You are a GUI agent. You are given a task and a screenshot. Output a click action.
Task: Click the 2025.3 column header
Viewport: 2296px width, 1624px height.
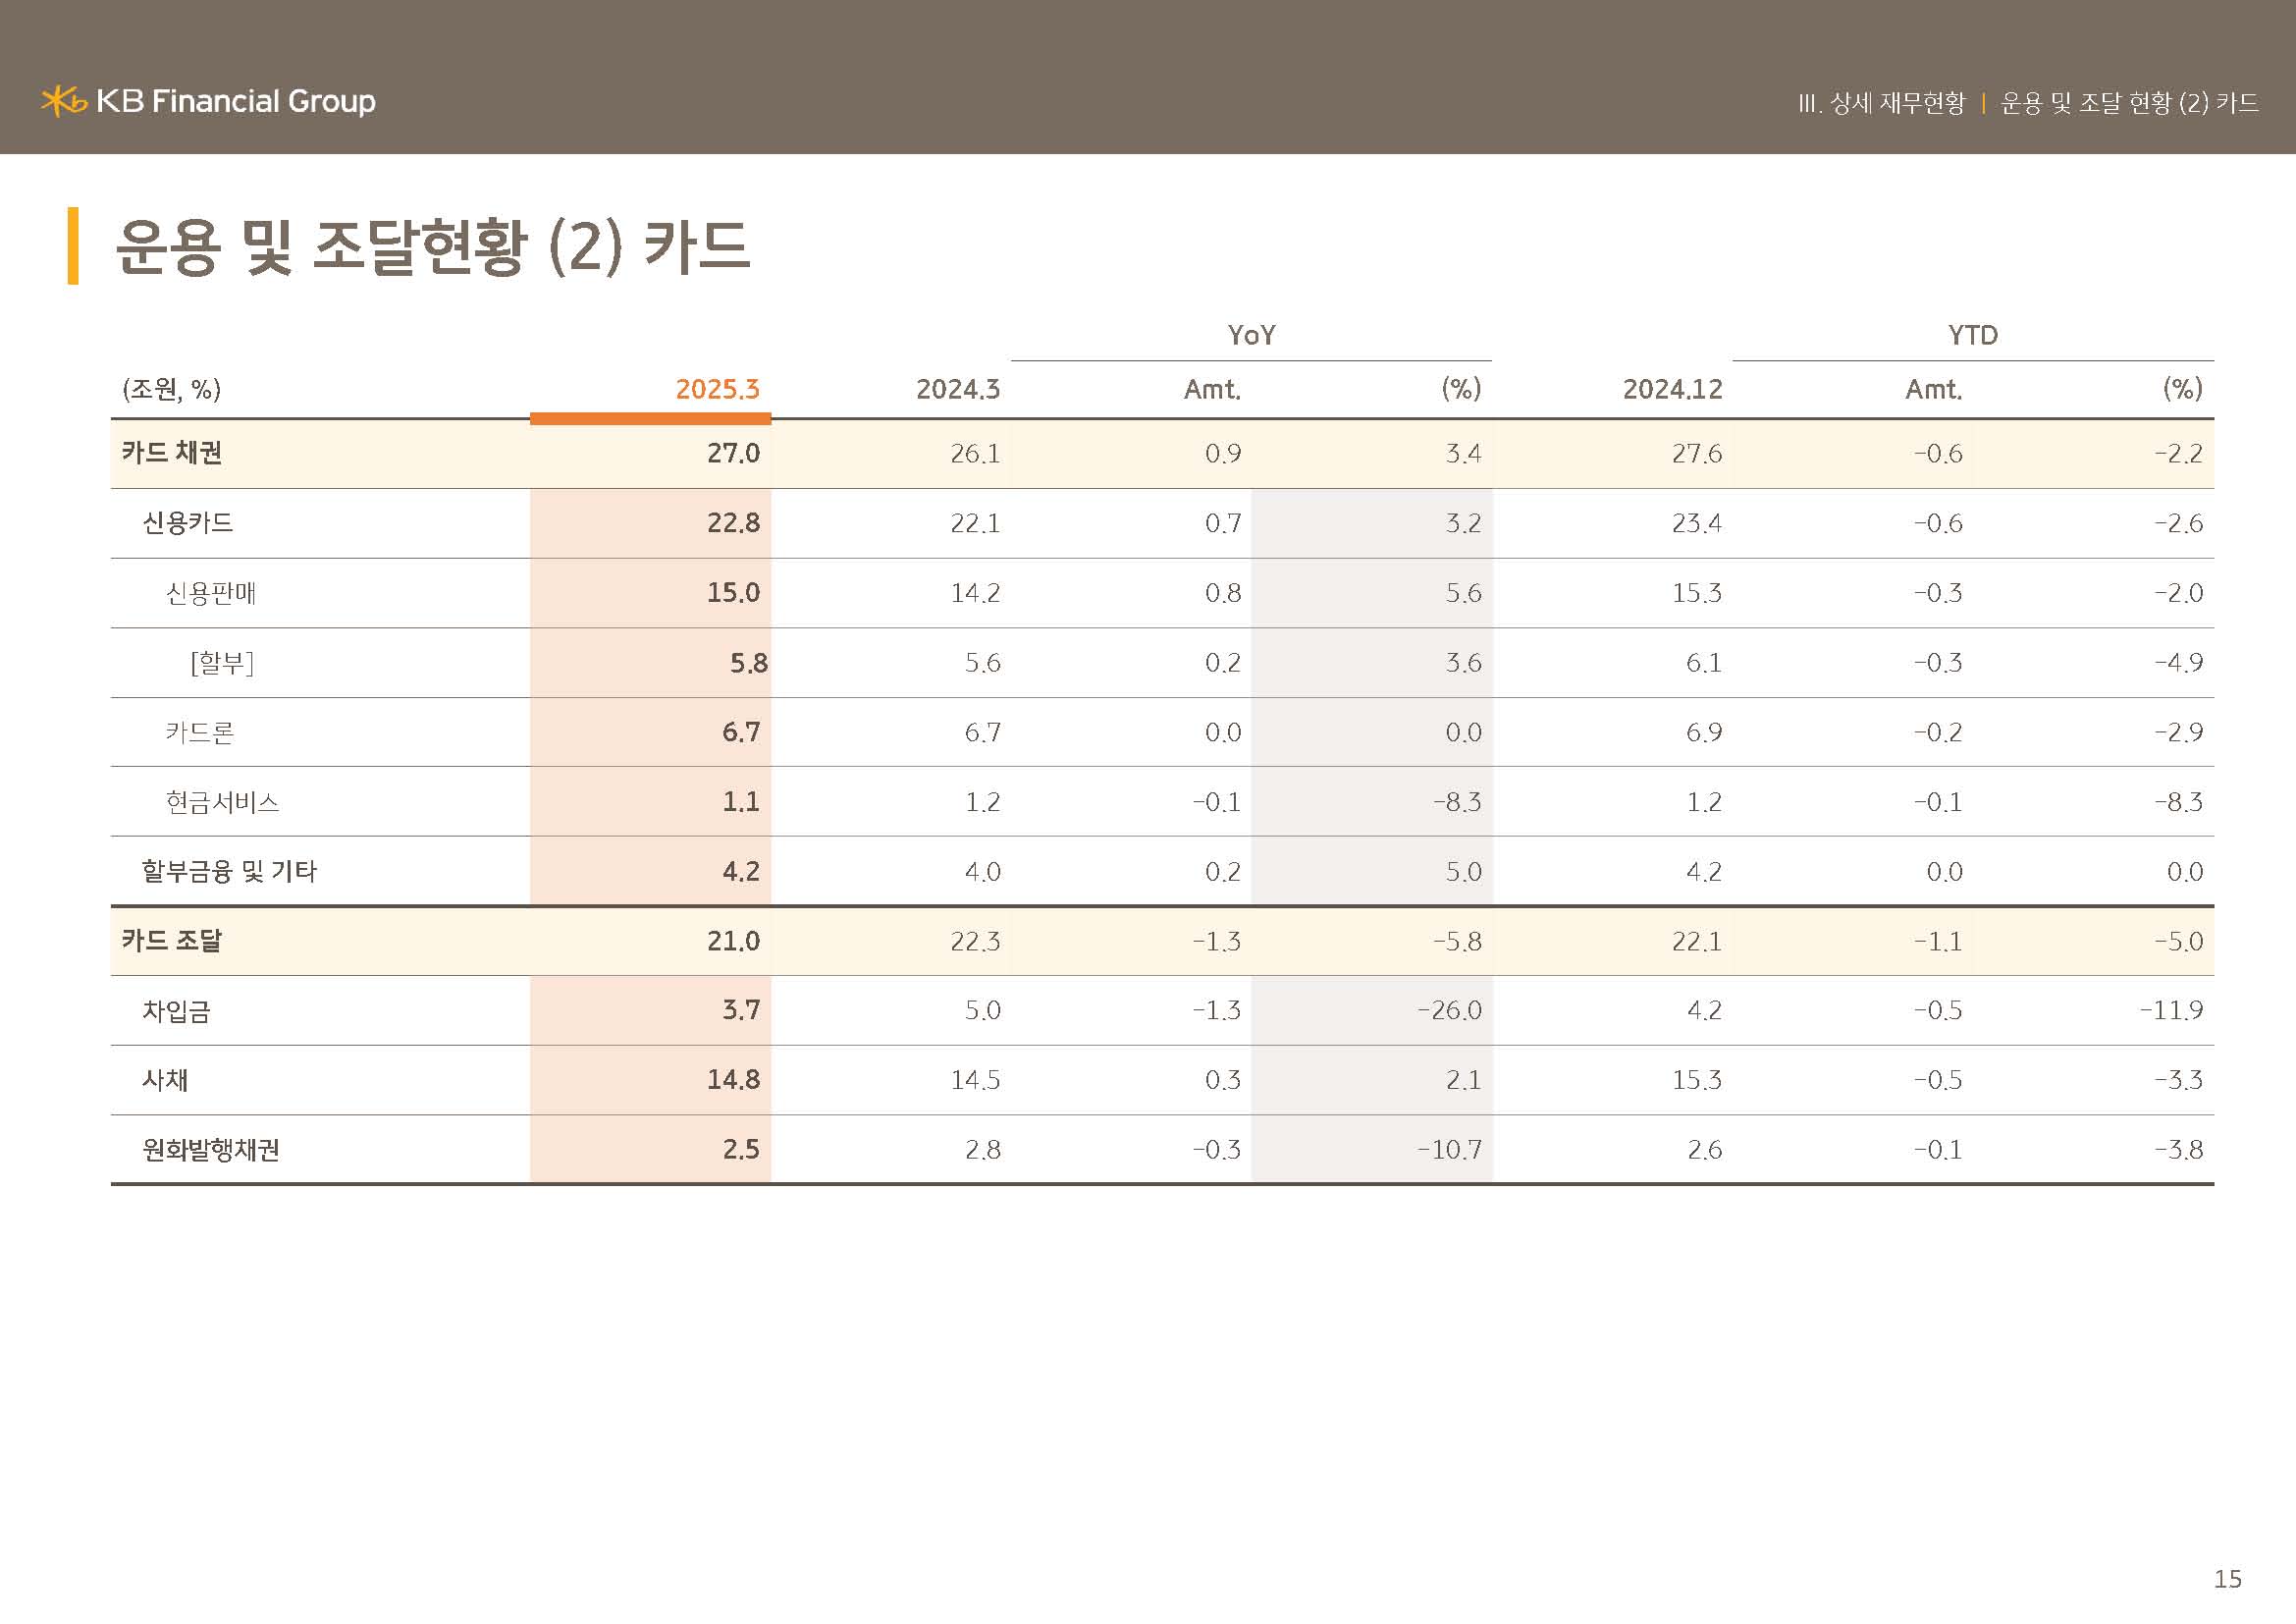tap(717, 389)
